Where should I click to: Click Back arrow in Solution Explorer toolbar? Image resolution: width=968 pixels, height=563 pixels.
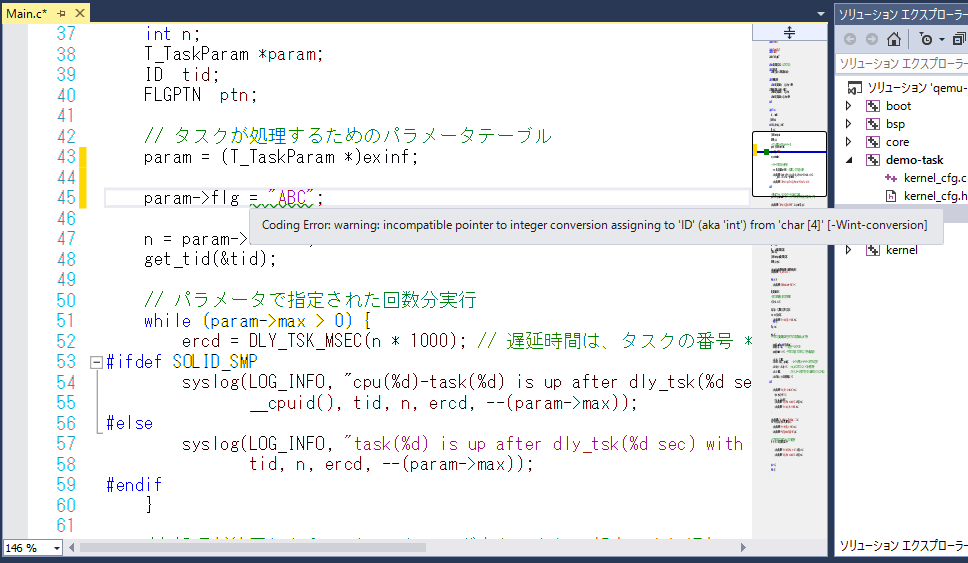pyautogui.click(x=850, y=39)
